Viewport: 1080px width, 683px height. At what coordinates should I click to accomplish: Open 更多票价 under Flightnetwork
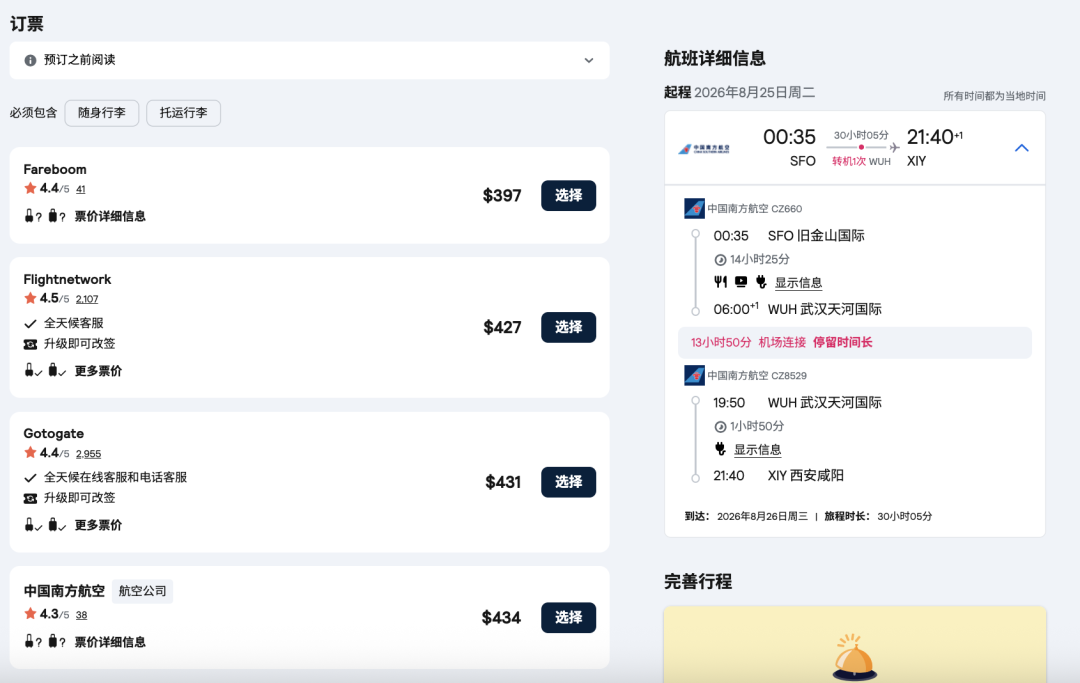pos(98,371)
